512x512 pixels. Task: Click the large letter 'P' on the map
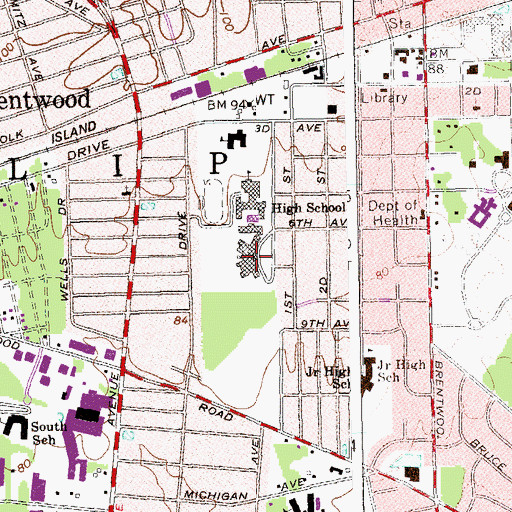218,163
